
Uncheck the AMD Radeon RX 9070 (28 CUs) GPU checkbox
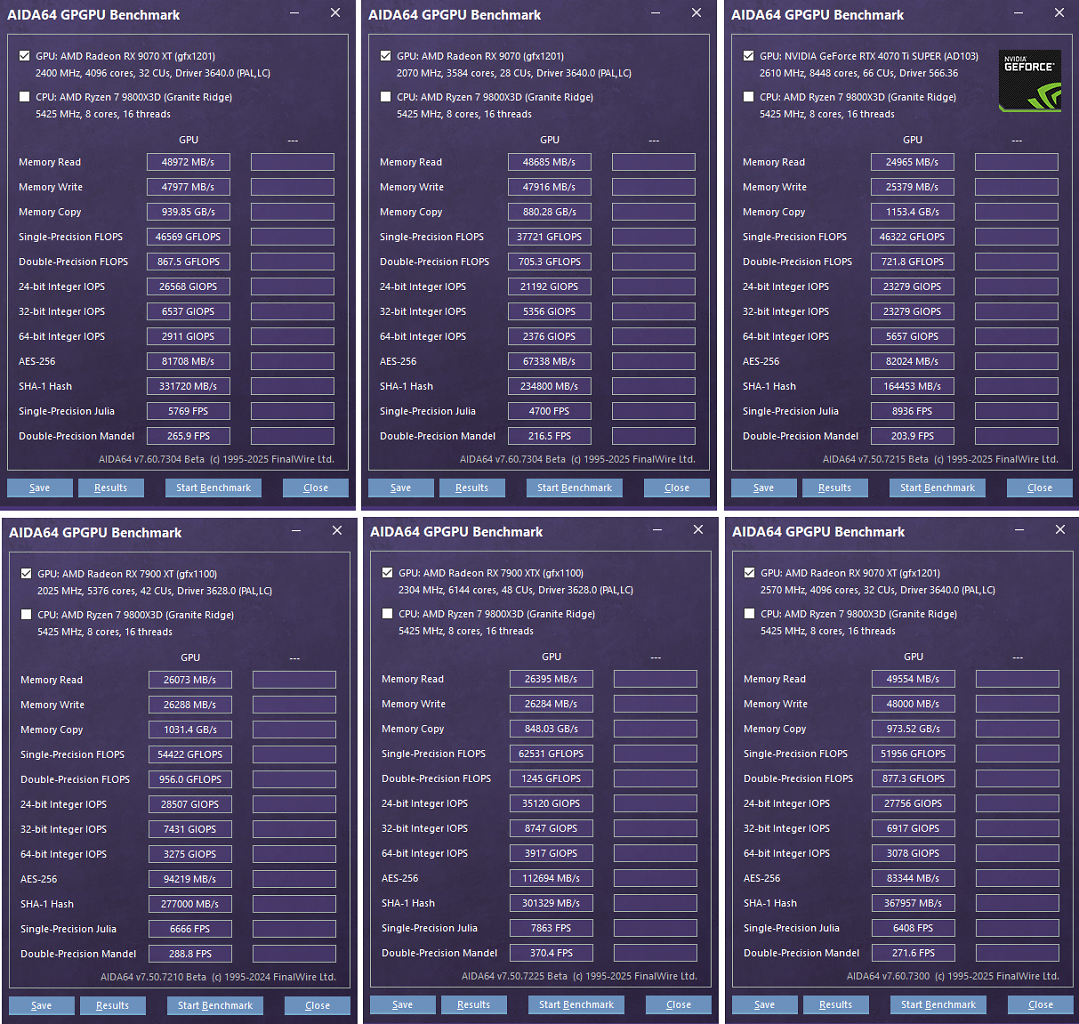click(x=386, y=56)
